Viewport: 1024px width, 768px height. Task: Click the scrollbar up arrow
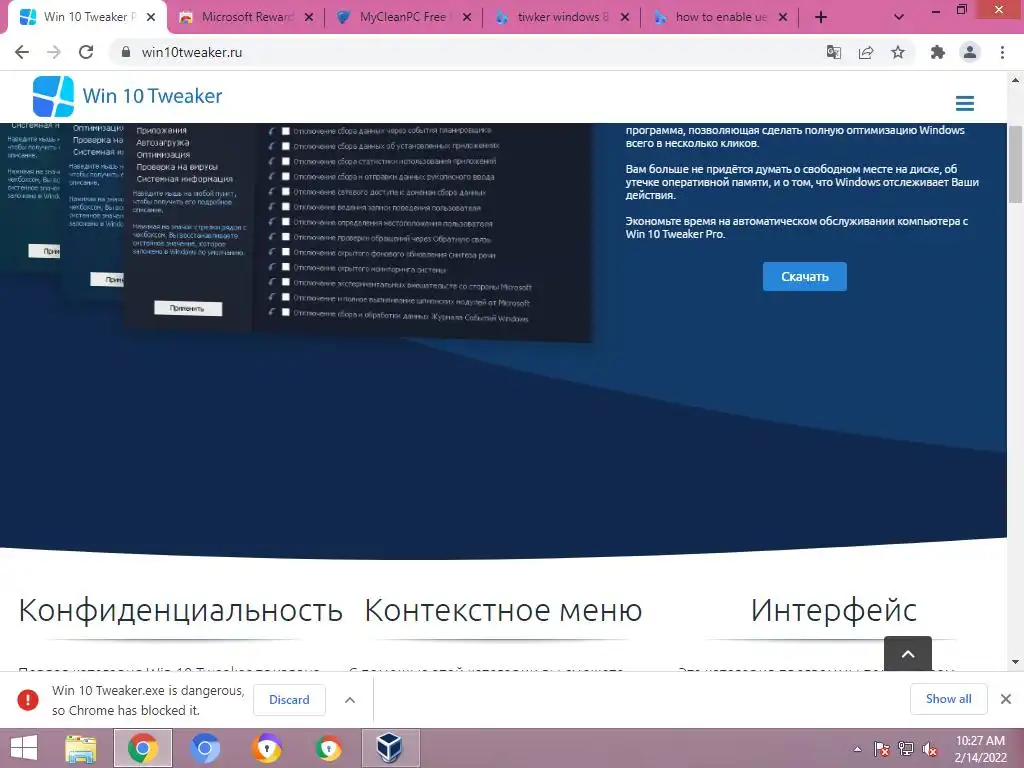[1015, 80]
